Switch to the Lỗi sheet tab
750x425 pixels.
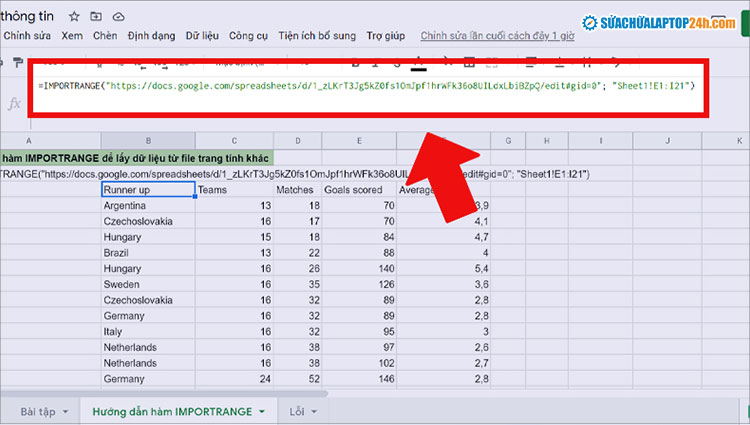pyautogui.click(x=297, y=412)
